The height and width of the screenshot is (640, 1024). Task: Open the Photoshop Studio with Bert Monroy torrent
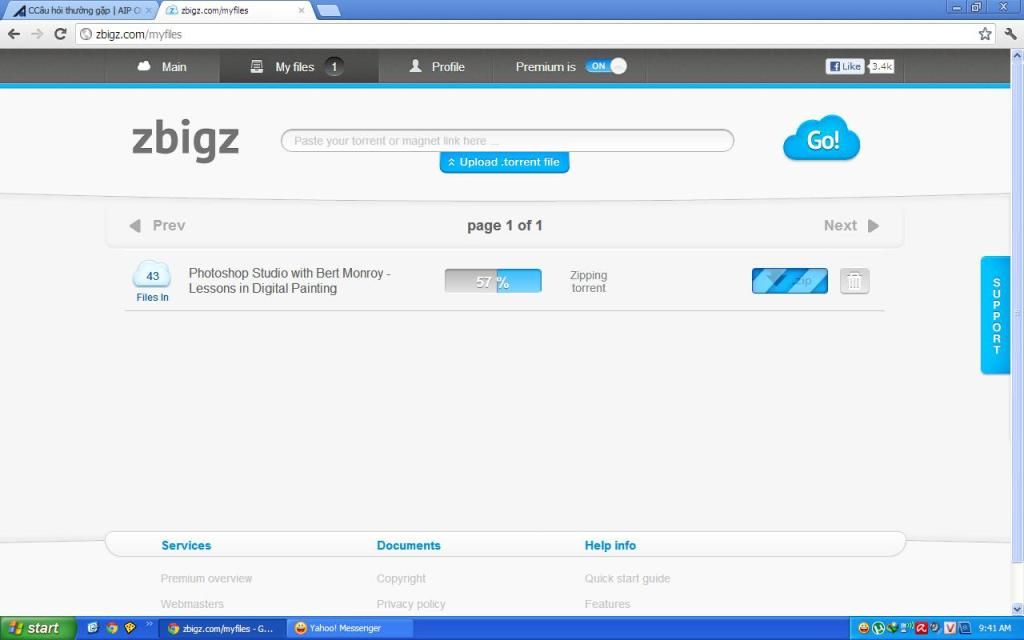(289, 281)
